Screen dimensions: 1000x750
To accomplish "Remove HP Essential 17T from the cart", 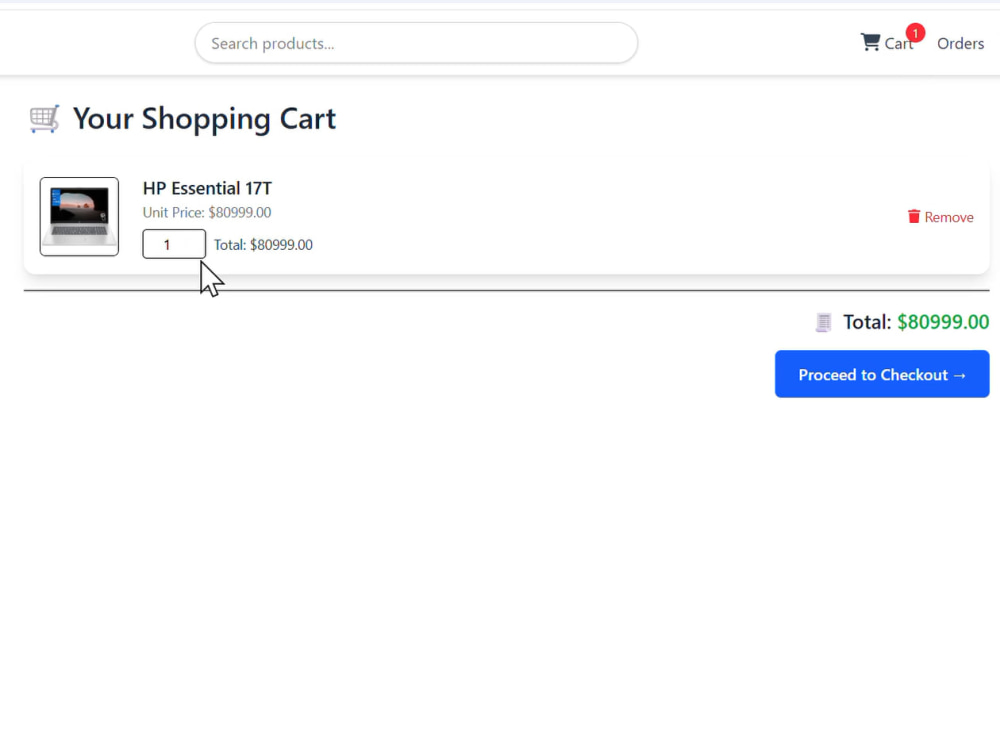I will (x=941, y=217).
